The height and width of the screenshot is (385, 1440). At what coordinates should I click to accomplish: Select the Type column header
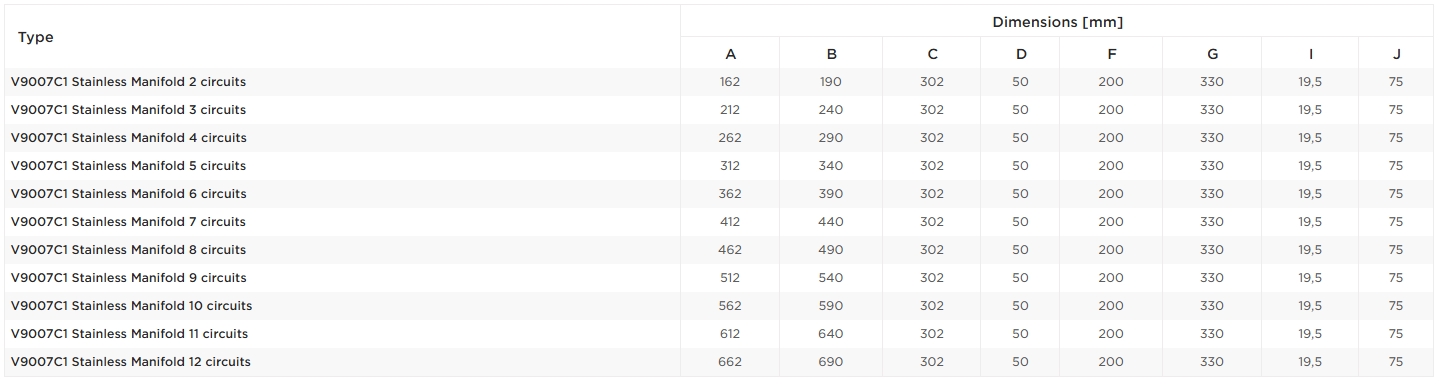coord(36,37)
